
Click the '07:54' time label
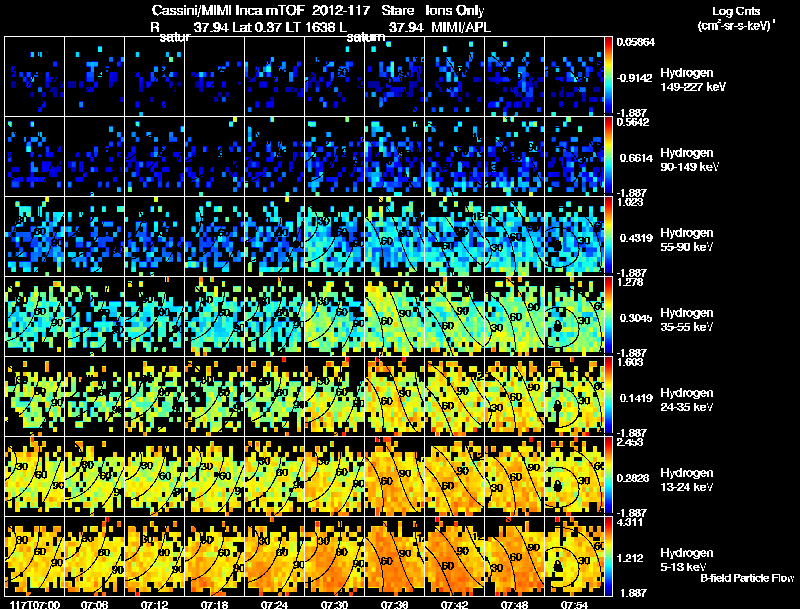[x=574, y=604]
